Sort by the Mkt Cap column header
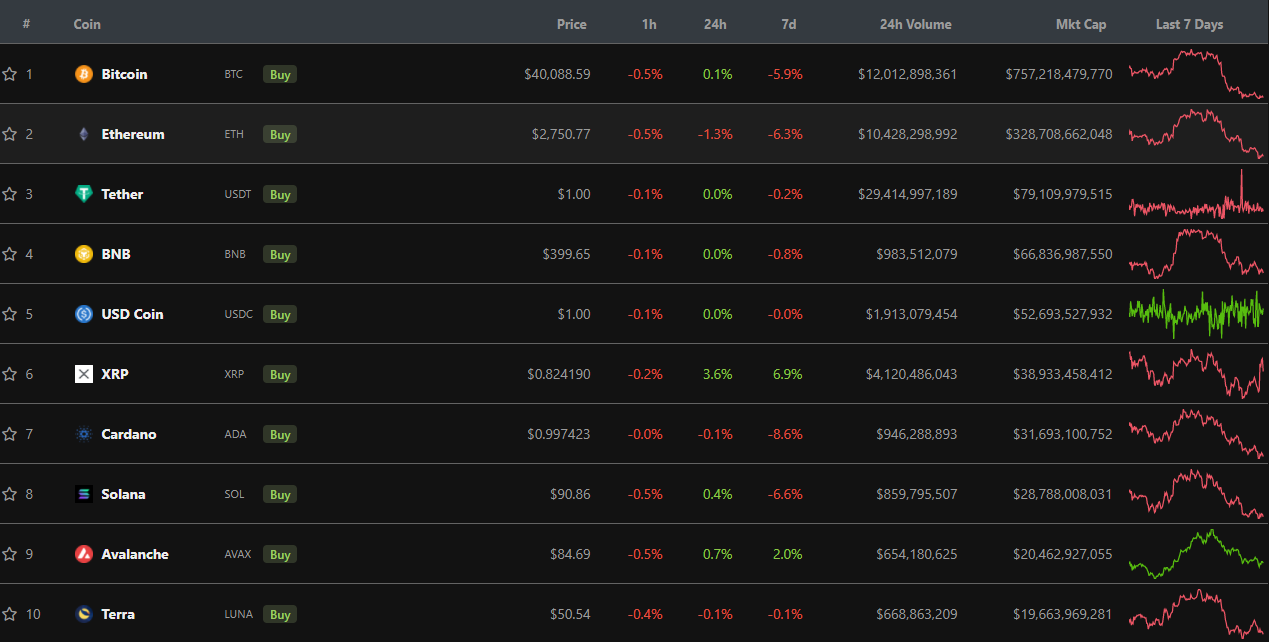The height and width of the screenshot is (642, 1269). point(1081,24)
